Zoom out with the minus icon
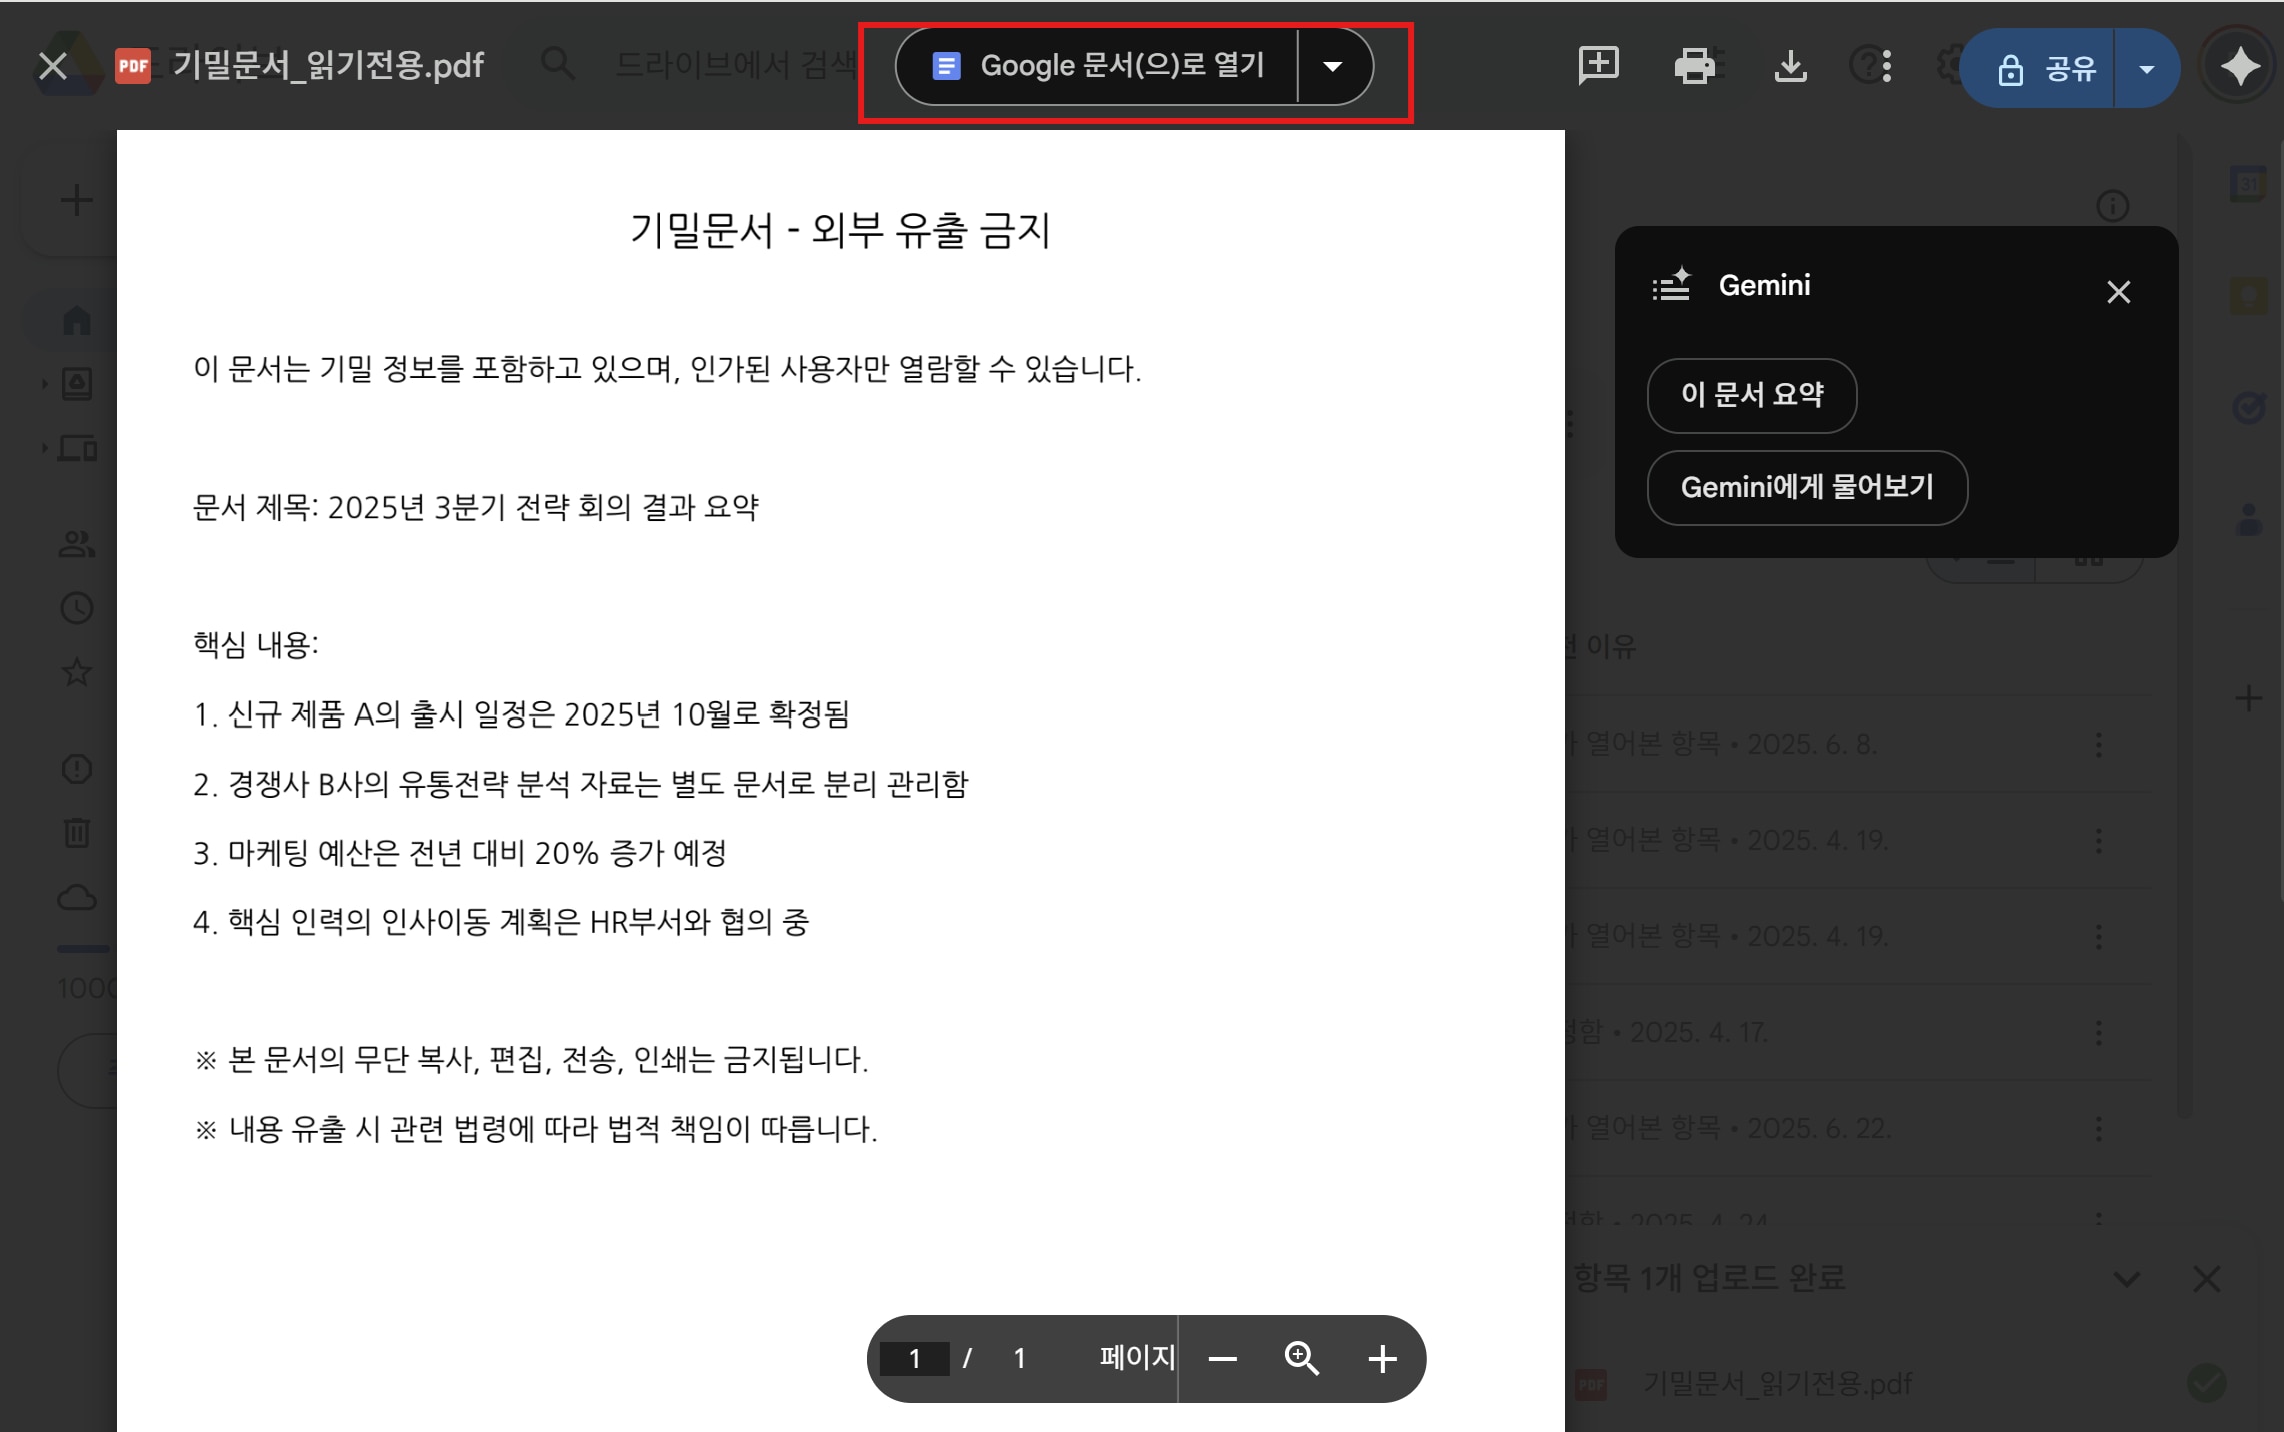Screen dimensions: 2284x1432 pos(1222,1359)
